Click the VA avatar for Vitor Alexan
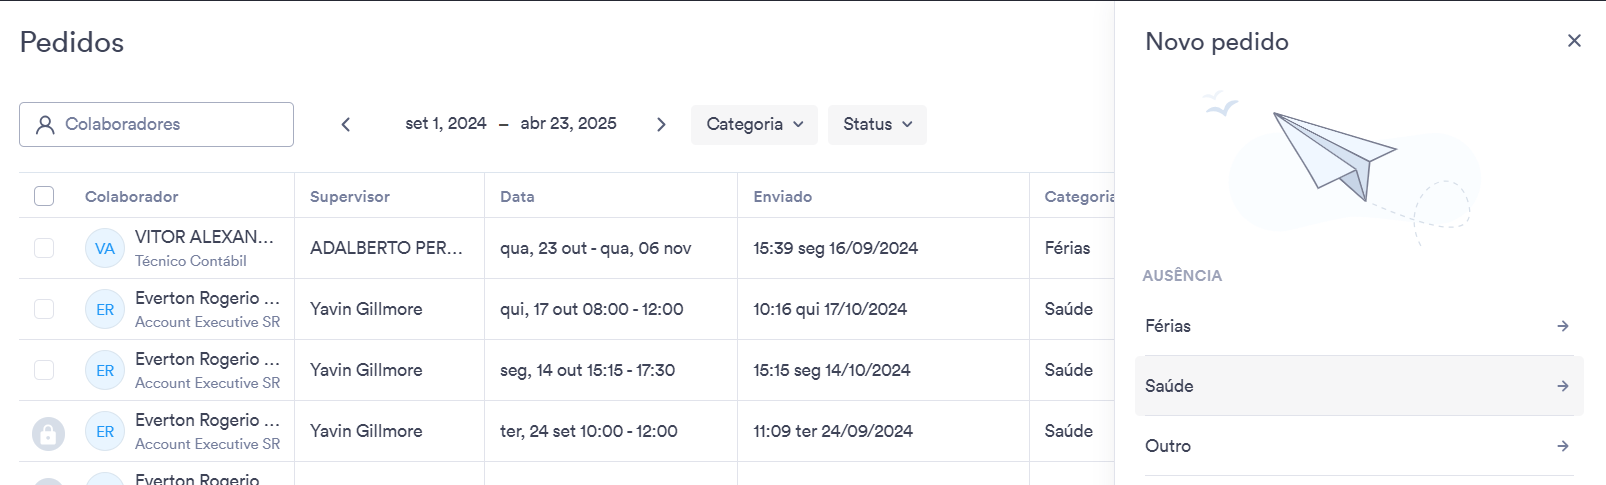The width and height of the screenshot is (1606, 485). click(105, 248)
